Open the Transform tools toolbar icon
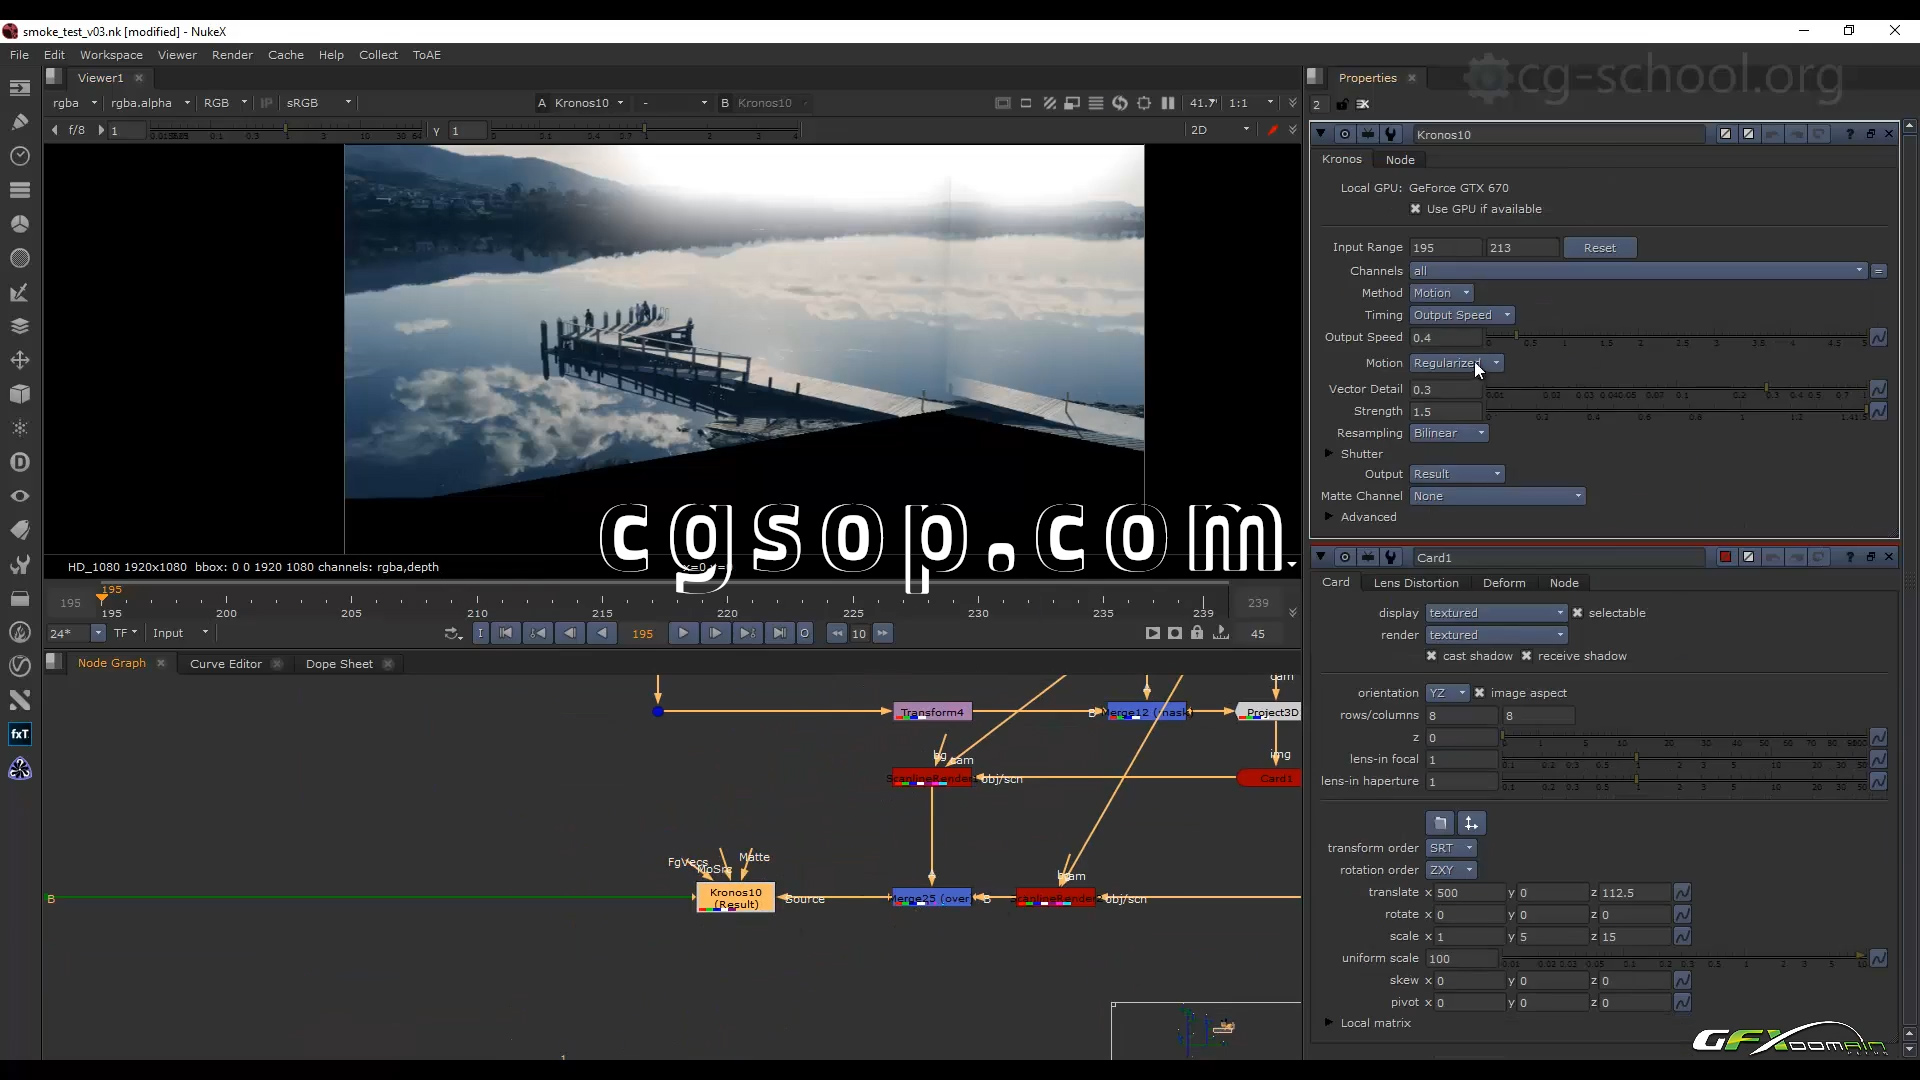1920x1080 pixels. click(x=19, y=360)
